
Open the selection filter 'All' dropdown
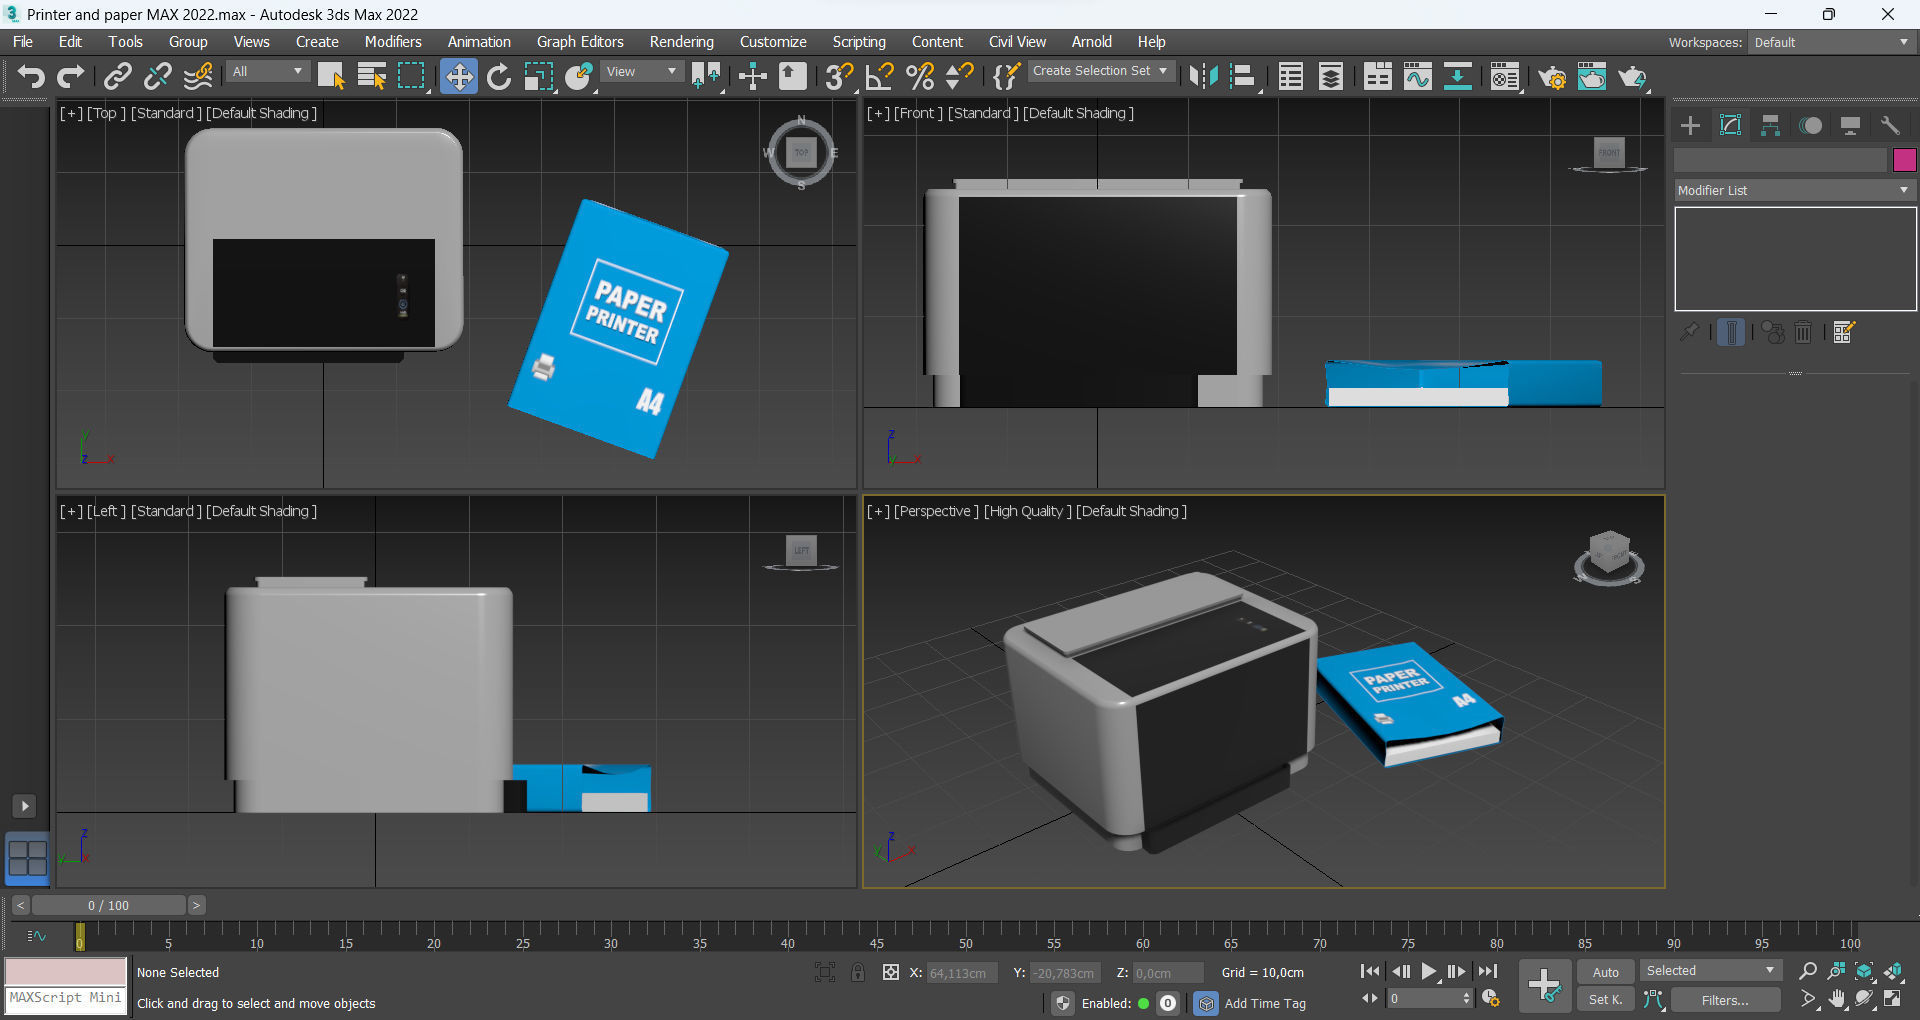268,71
